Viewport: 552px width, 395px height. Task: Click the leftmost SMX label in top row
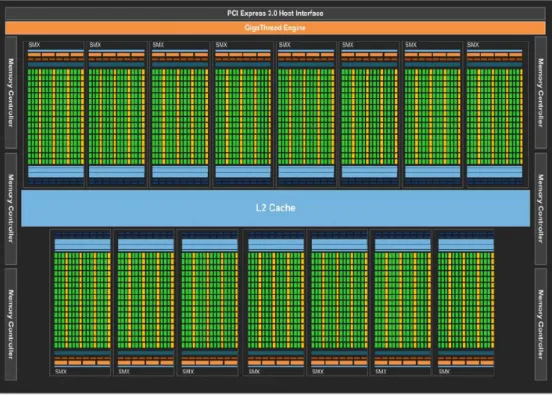coord(34,45)
